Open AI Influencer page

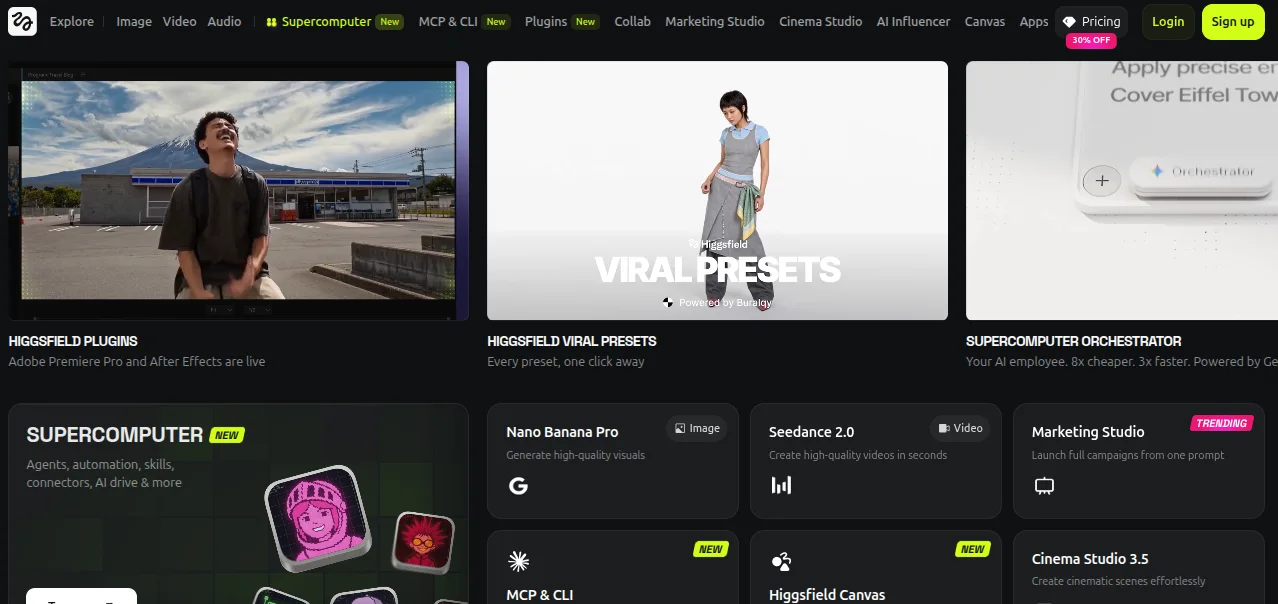(913, 21)
